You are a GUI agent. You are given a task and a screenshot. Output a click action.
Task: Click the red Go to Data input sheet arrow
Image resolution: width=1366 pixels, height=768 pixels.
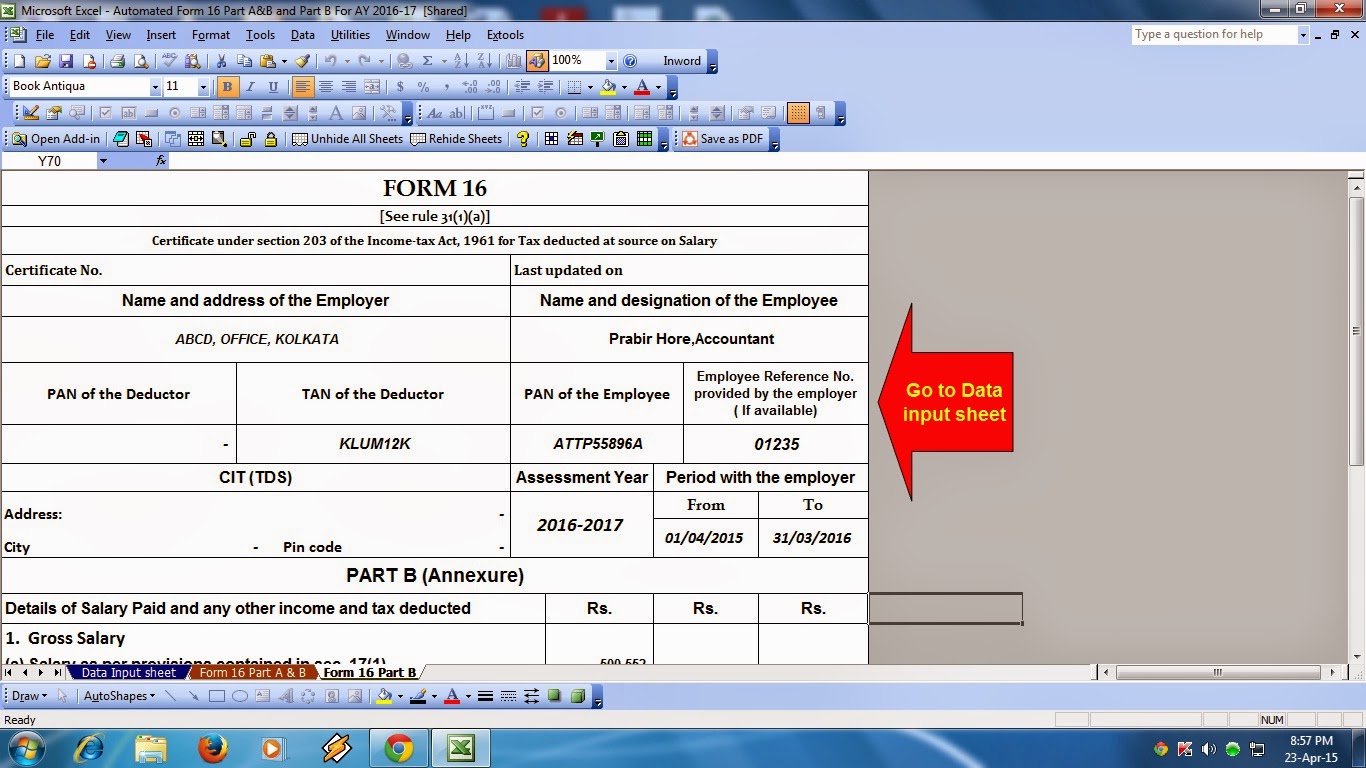pos(945,402)
